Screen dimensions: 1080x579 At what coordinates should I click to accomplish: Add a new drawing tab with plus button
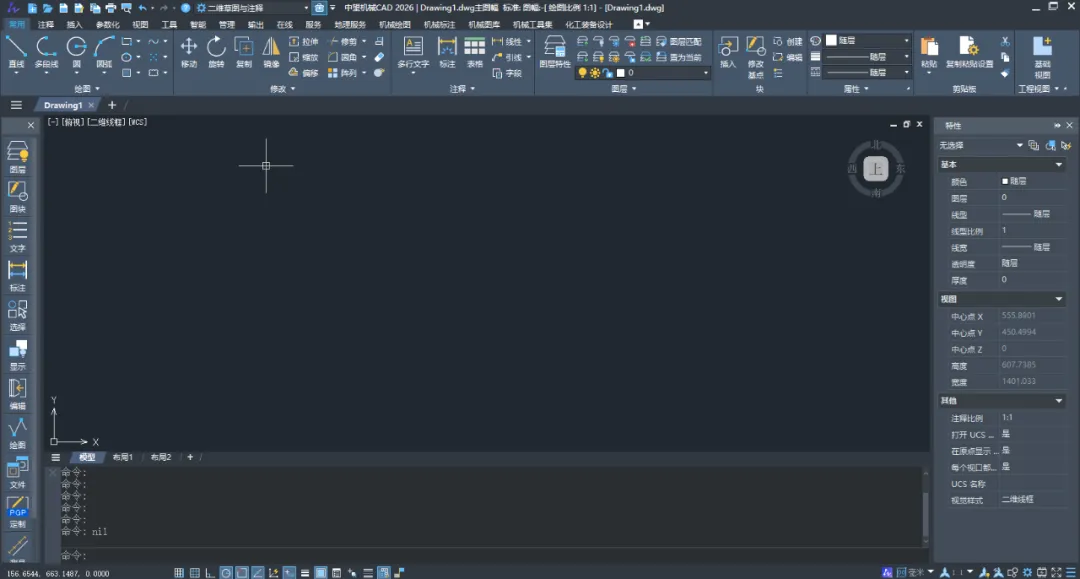click(112, 105)
